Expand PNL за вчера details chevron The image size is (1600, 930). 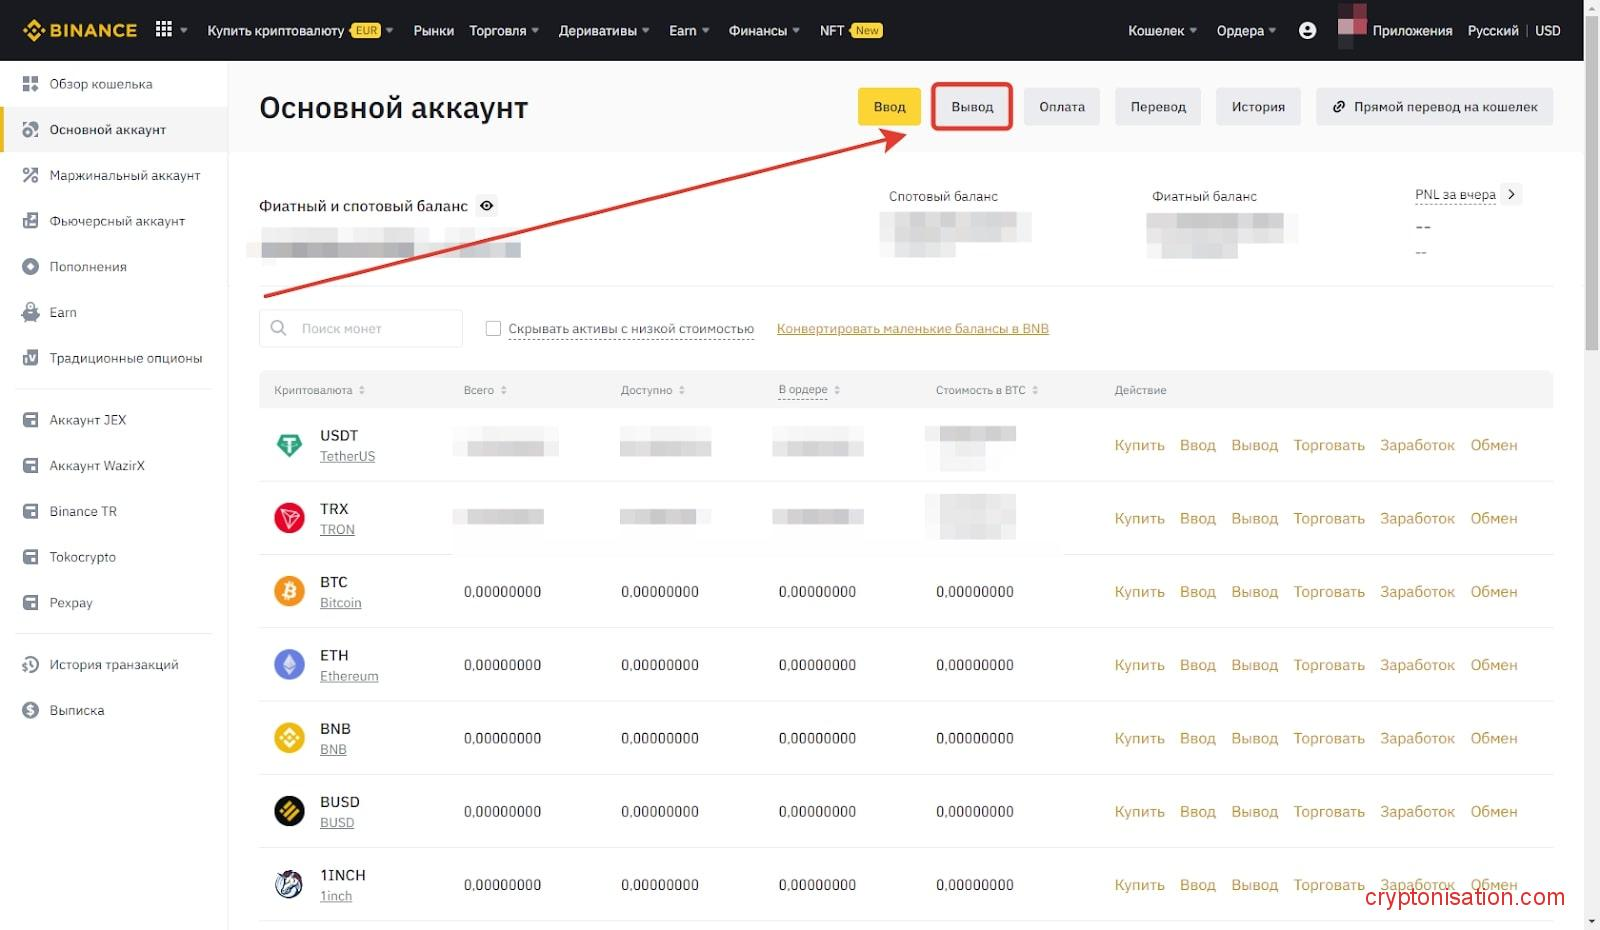pos(1511,194)
